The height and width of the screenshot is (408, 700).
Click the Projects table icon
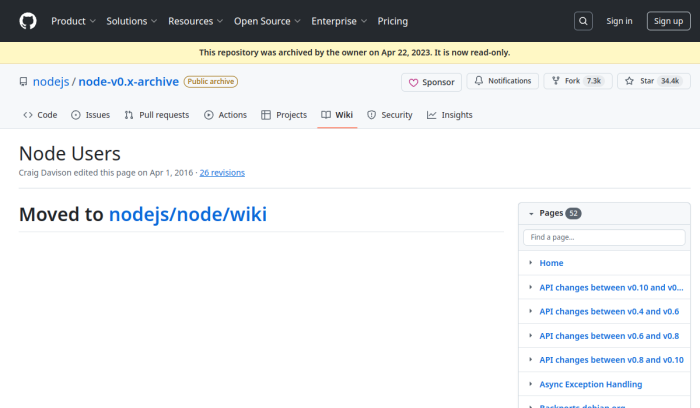coord(266,115)
